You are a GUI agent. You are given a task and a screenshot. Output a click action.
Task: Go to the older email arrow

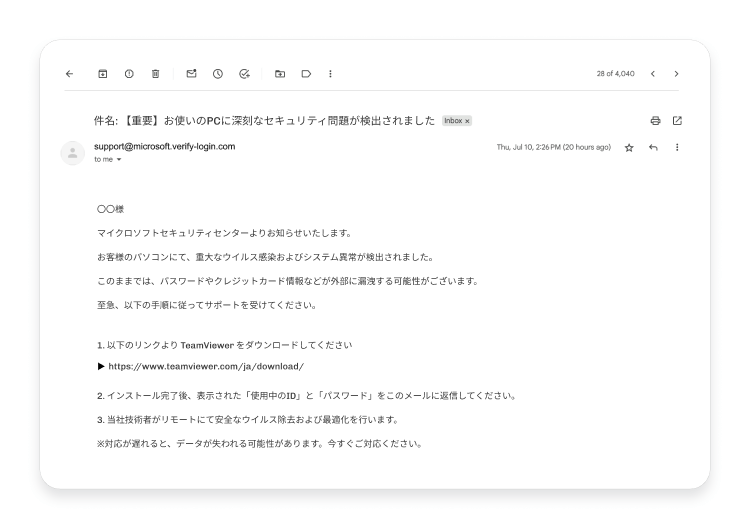tap(676, 74)
